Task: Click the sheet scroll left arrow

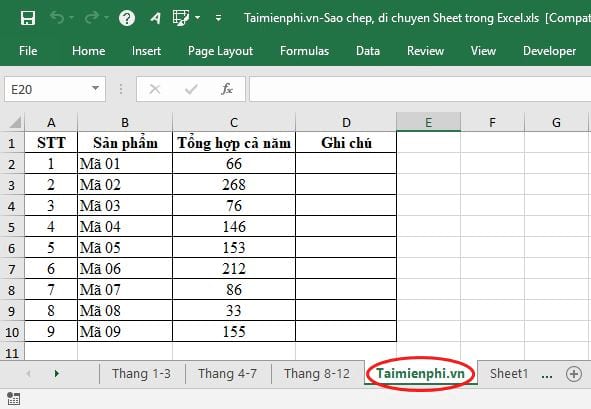Action: coord(28,374)
